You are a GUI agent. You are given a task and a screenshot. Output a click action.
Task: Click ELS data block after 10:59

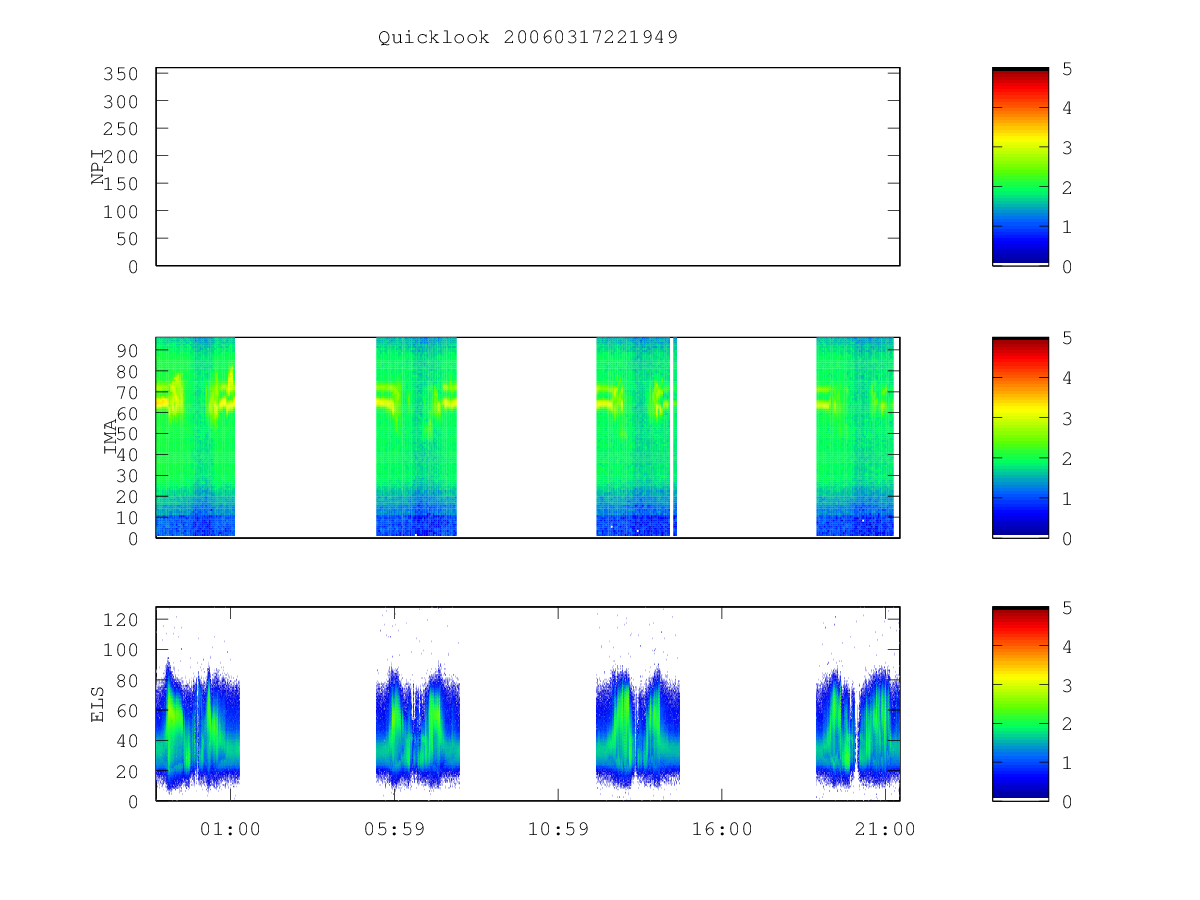coord(638,725)
